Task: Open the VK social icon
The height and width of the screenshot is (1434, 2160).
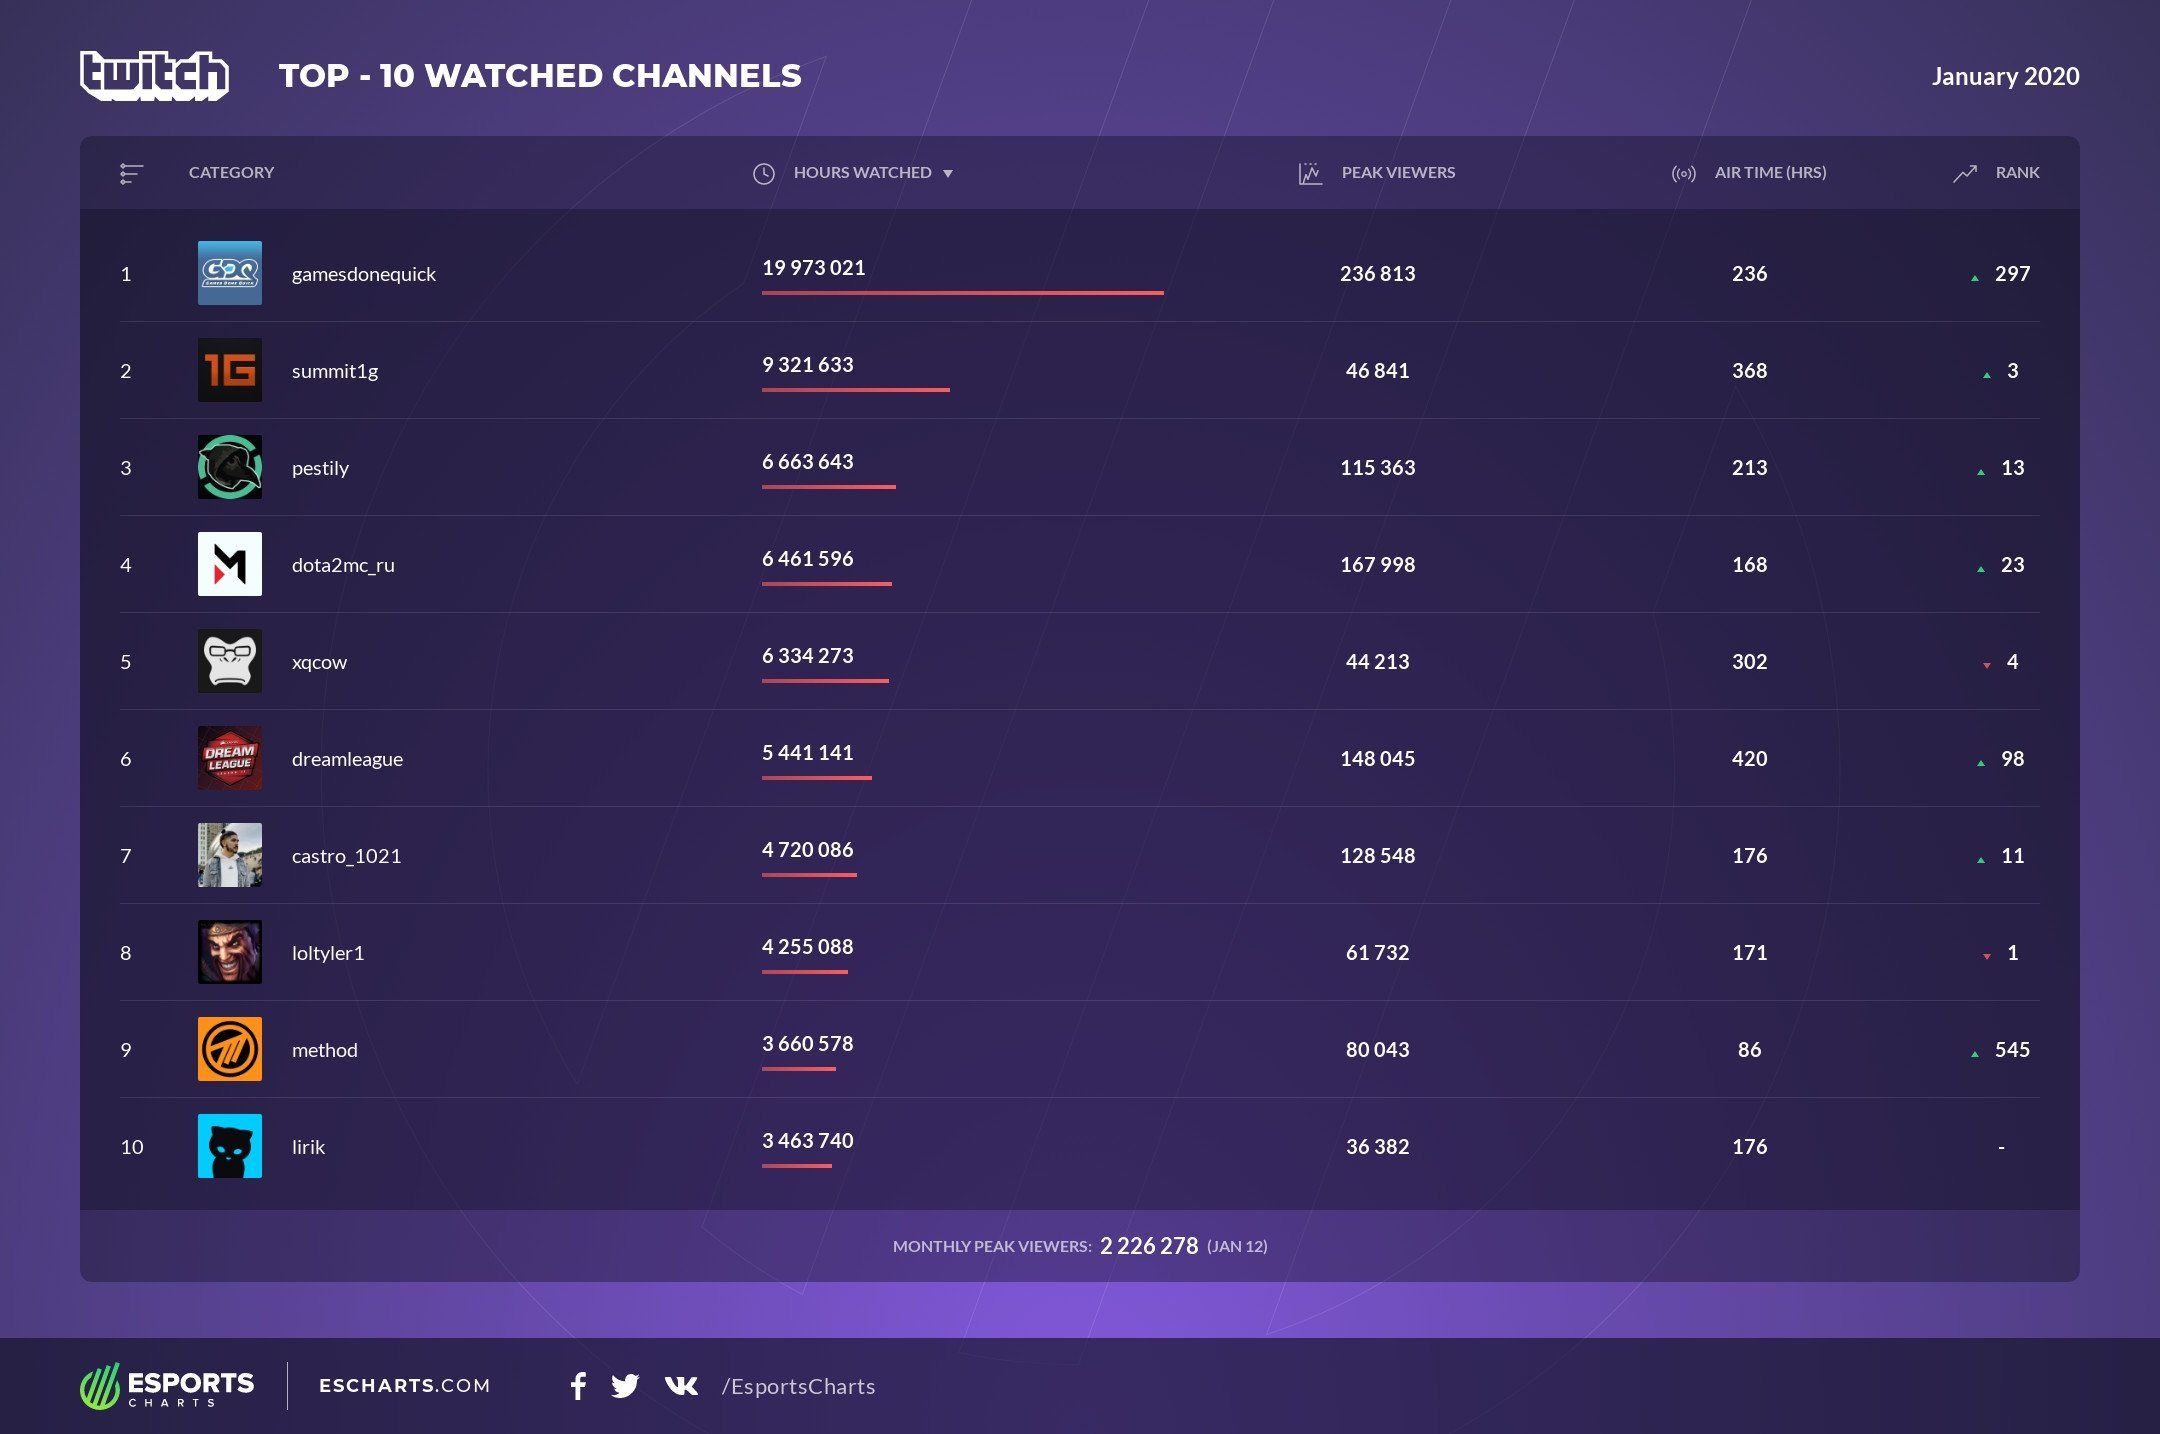Action: point(681,1386)
